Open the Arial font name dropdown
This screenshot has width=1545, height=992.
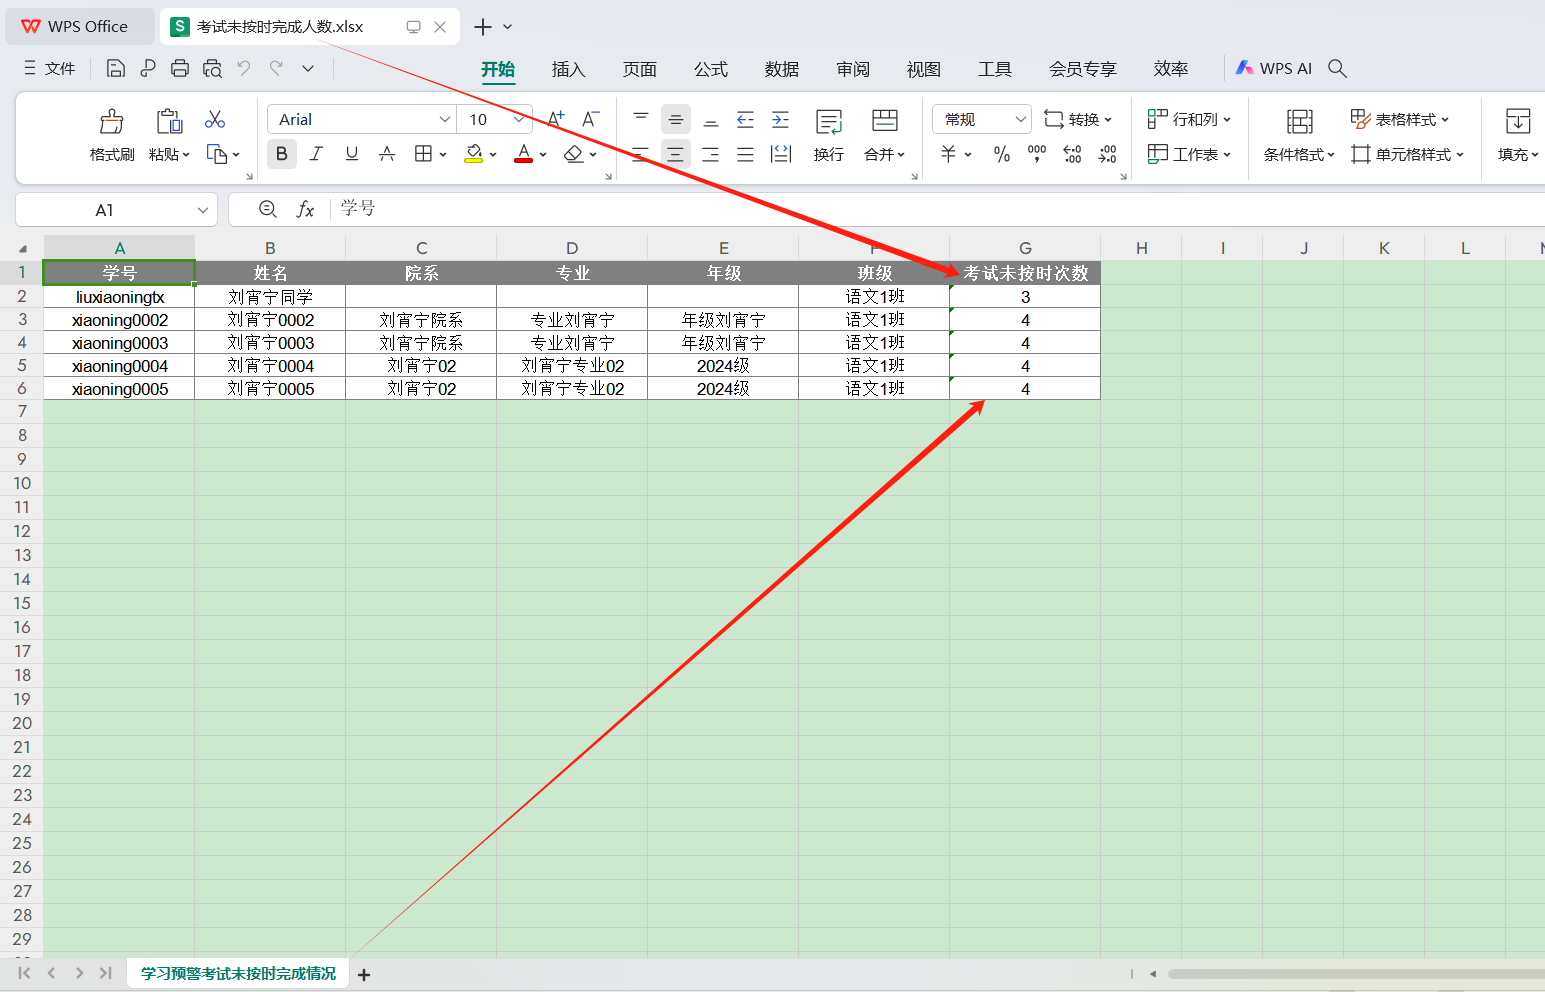(x=445, y=119)
